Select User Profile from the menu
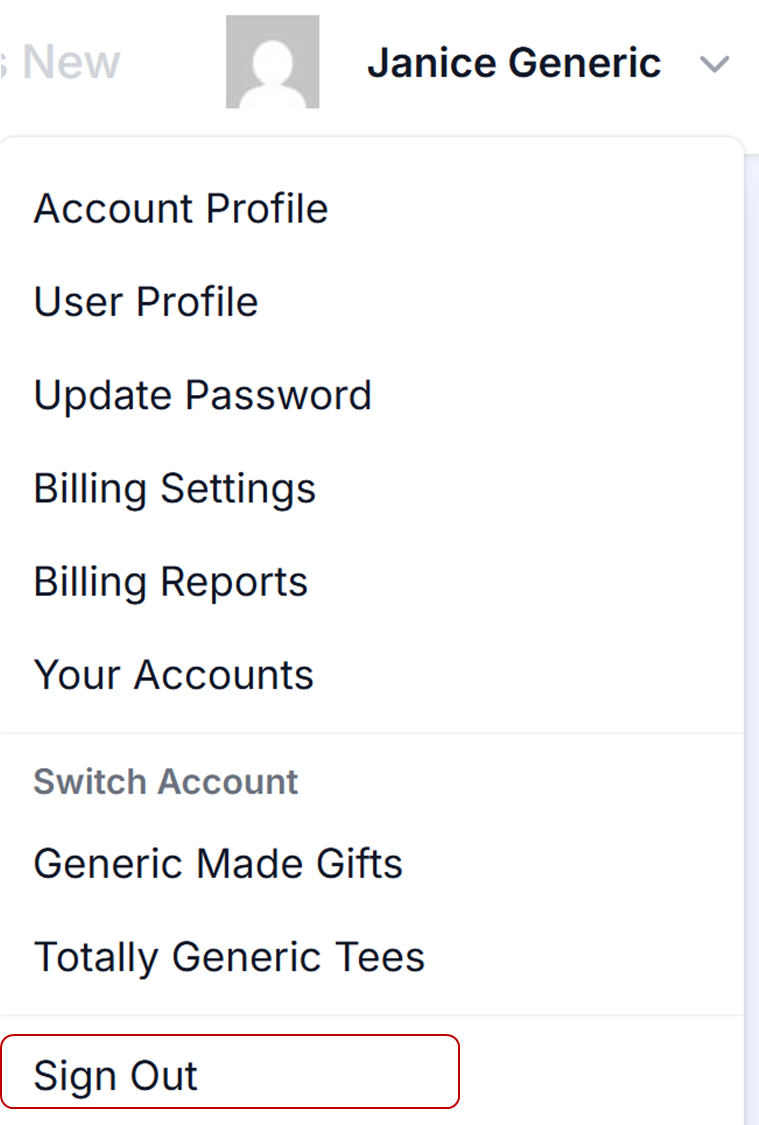This screenshot has height=1125, width=759. [x=146, y=302]
